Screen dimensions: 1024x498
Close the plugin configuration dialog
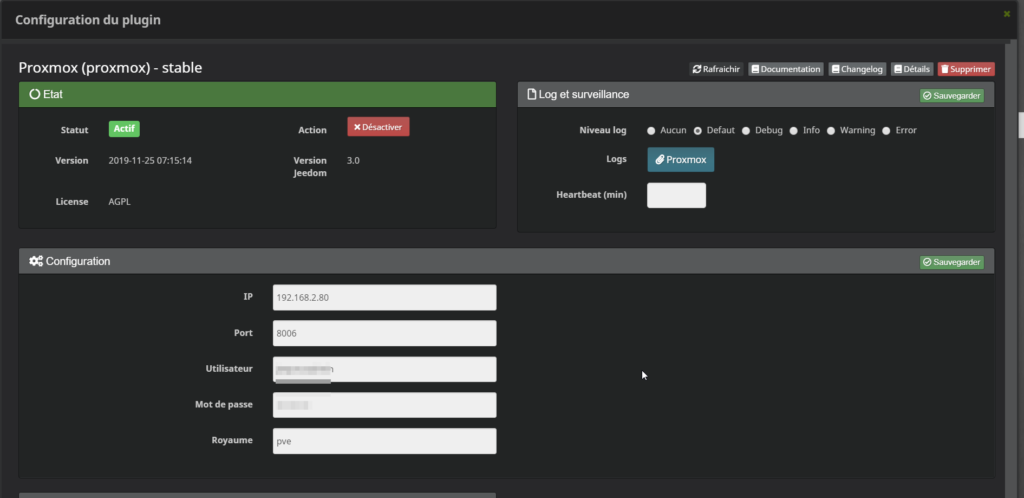pyautogui.click(x=1006, y=14)
